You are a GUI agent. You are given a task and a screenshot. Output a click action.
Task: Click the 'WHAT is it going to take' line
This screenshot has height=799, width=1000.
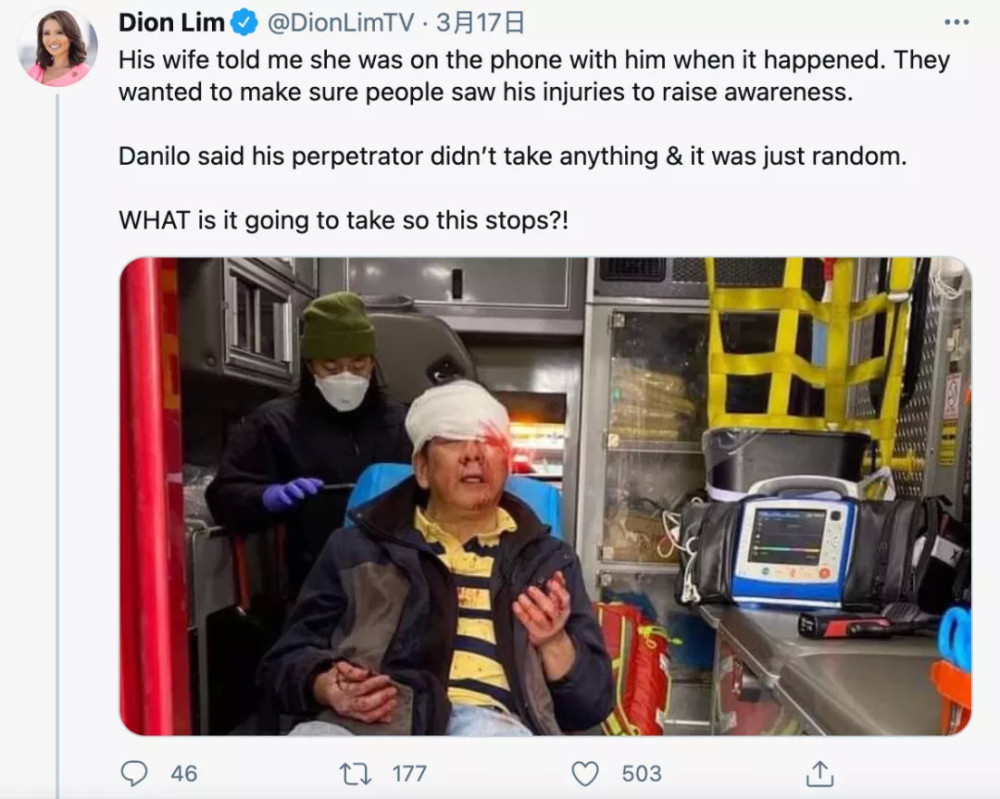343,221
